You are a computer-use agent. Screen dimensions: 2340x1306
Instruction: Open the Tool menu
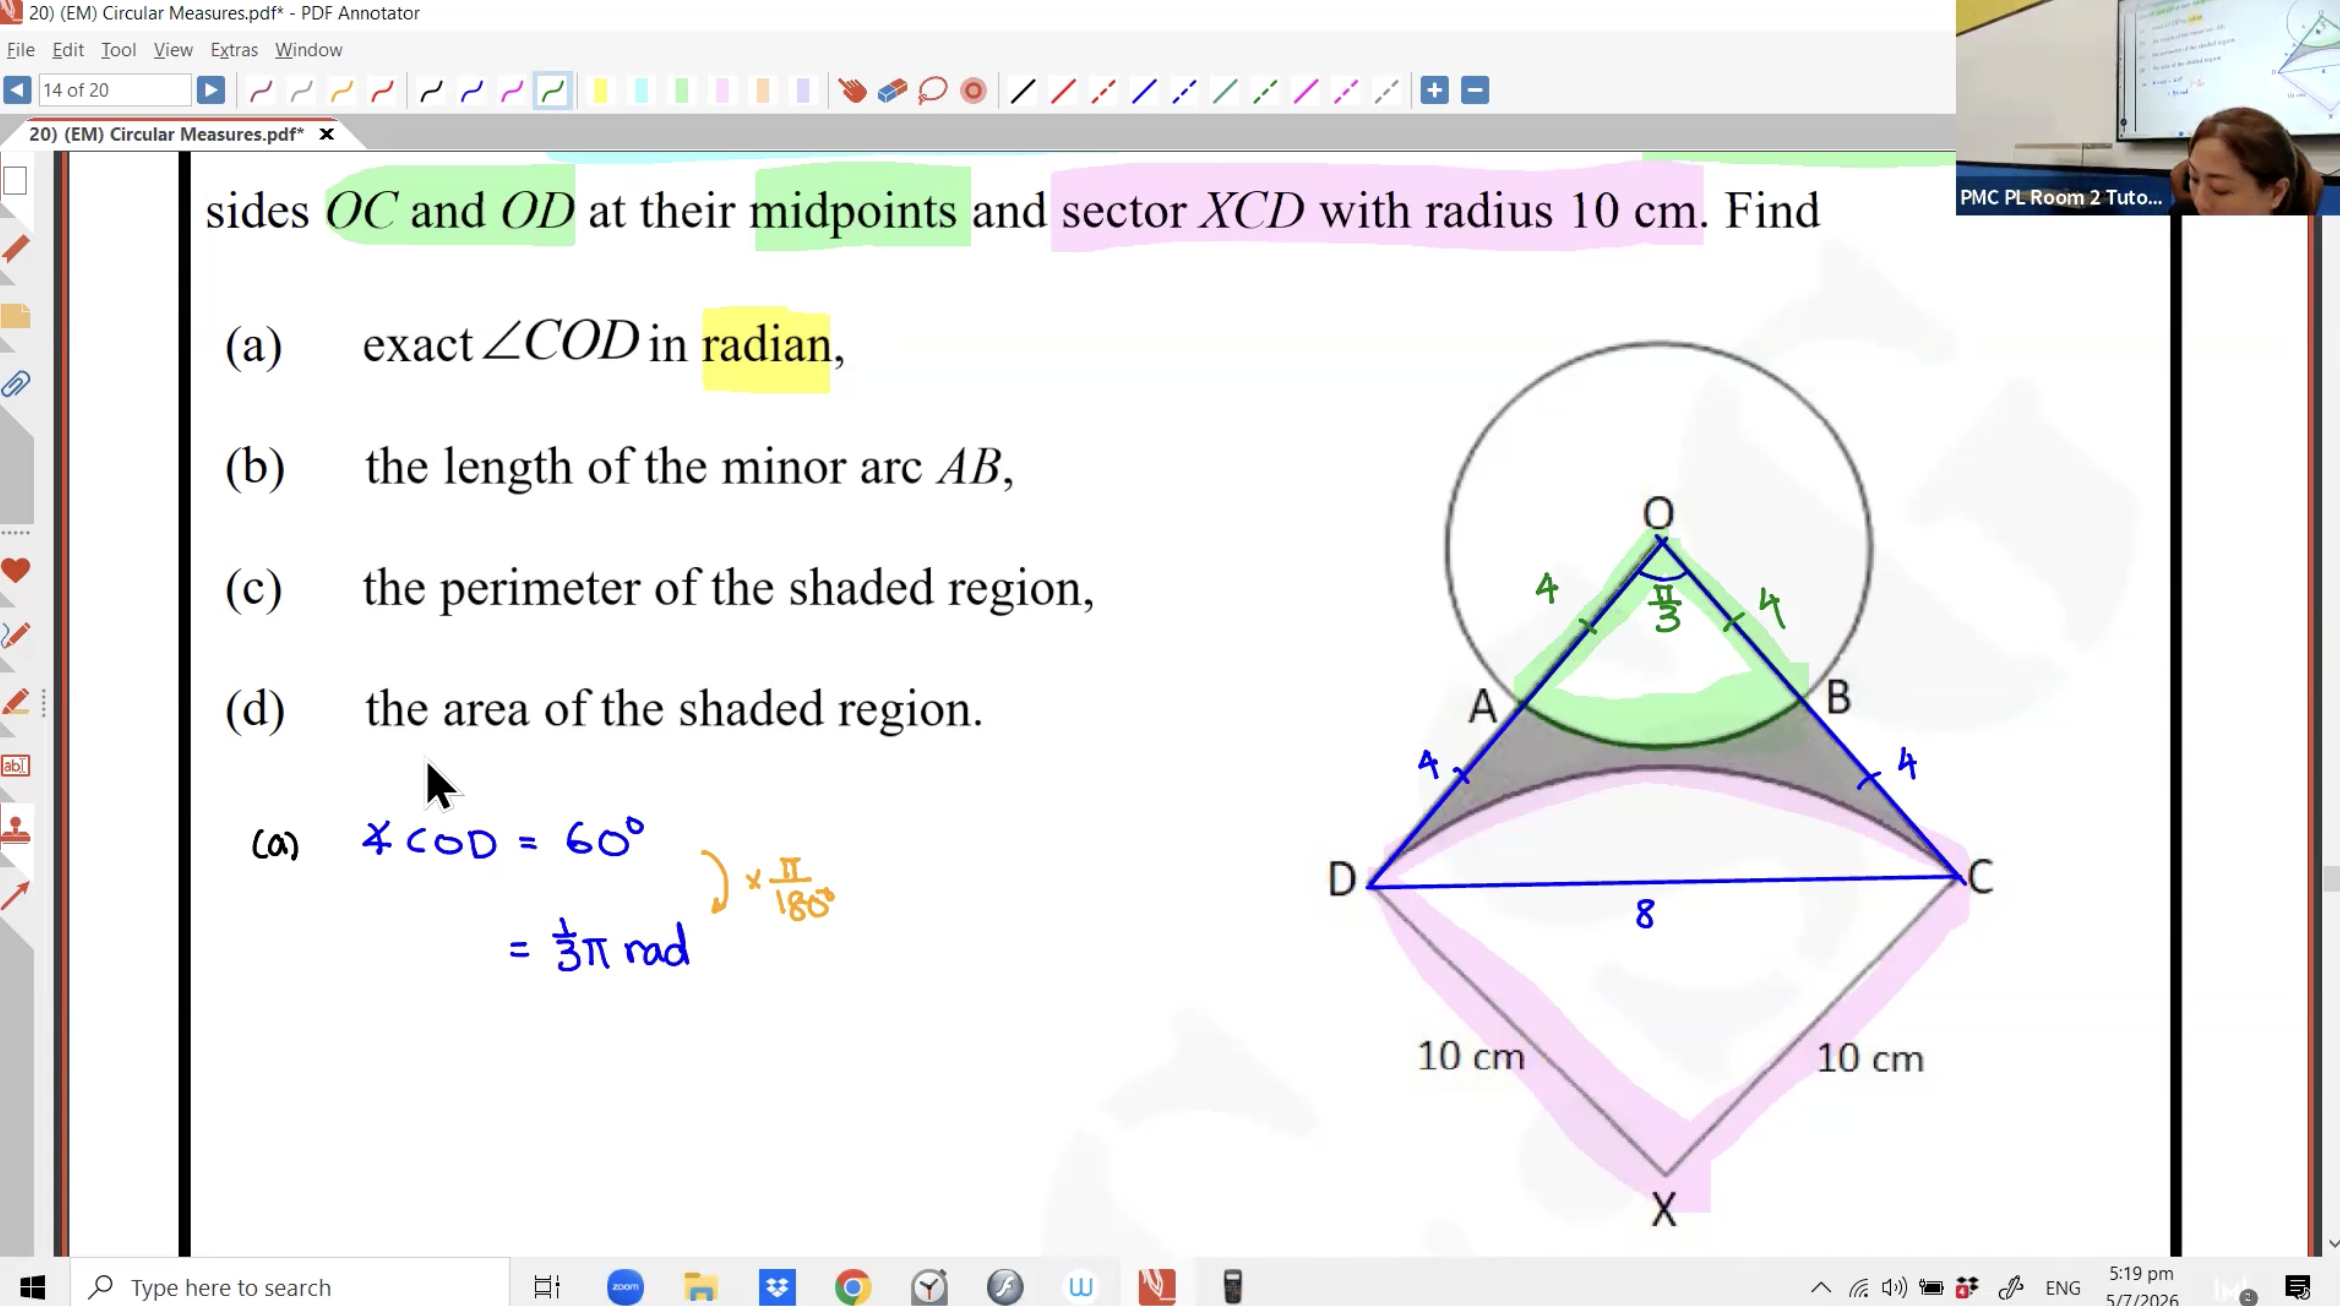click(118, 49)
